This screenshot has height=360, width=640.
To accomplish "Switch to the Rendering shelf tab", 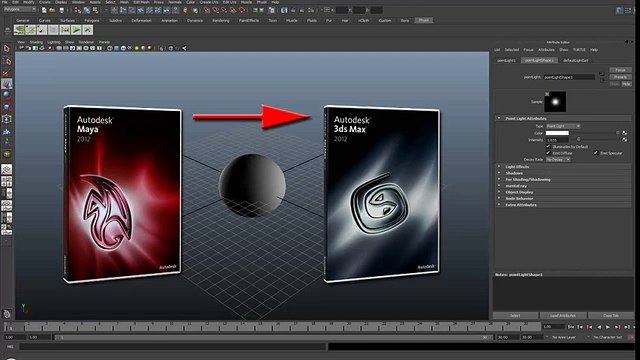I will (x=220, y=20).
